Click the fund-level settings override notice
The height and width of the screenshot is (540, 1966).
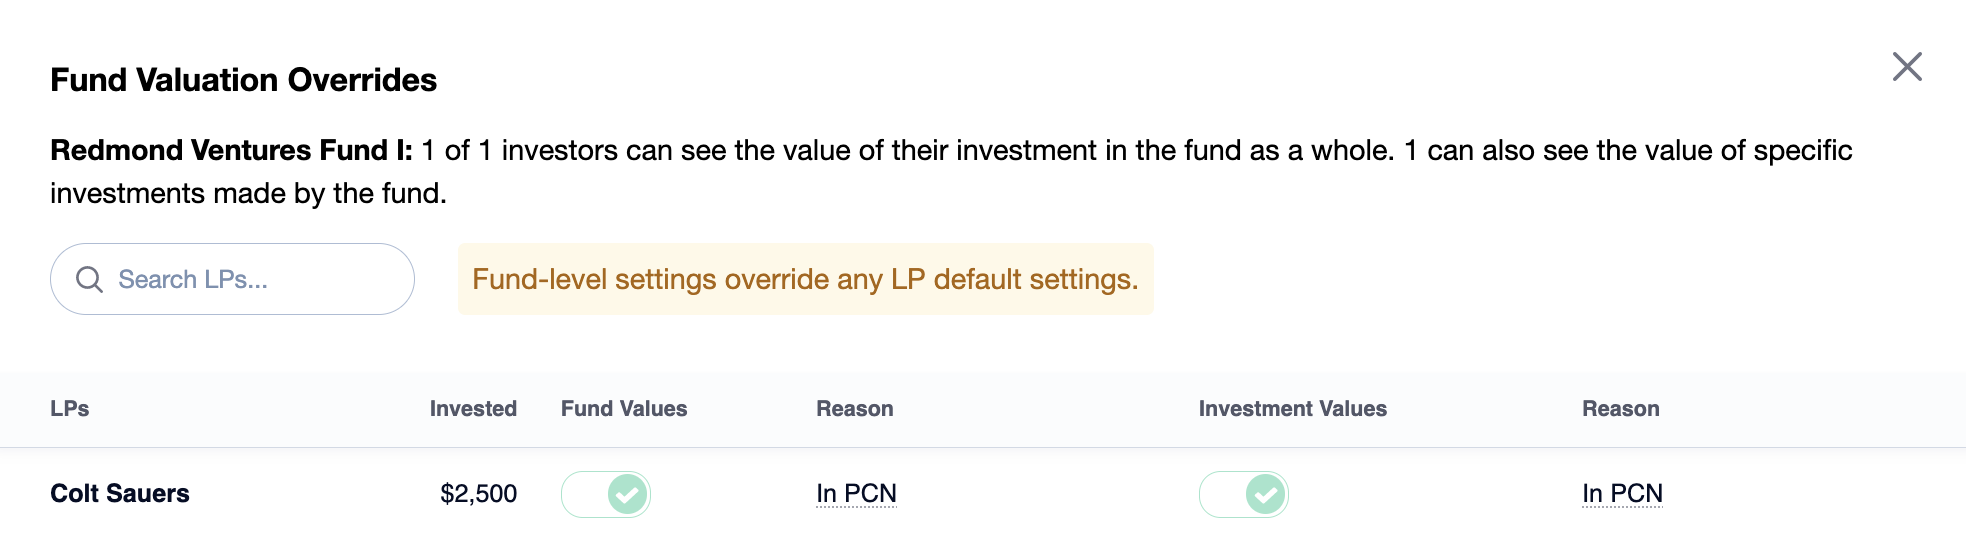(x=805, y=279)
